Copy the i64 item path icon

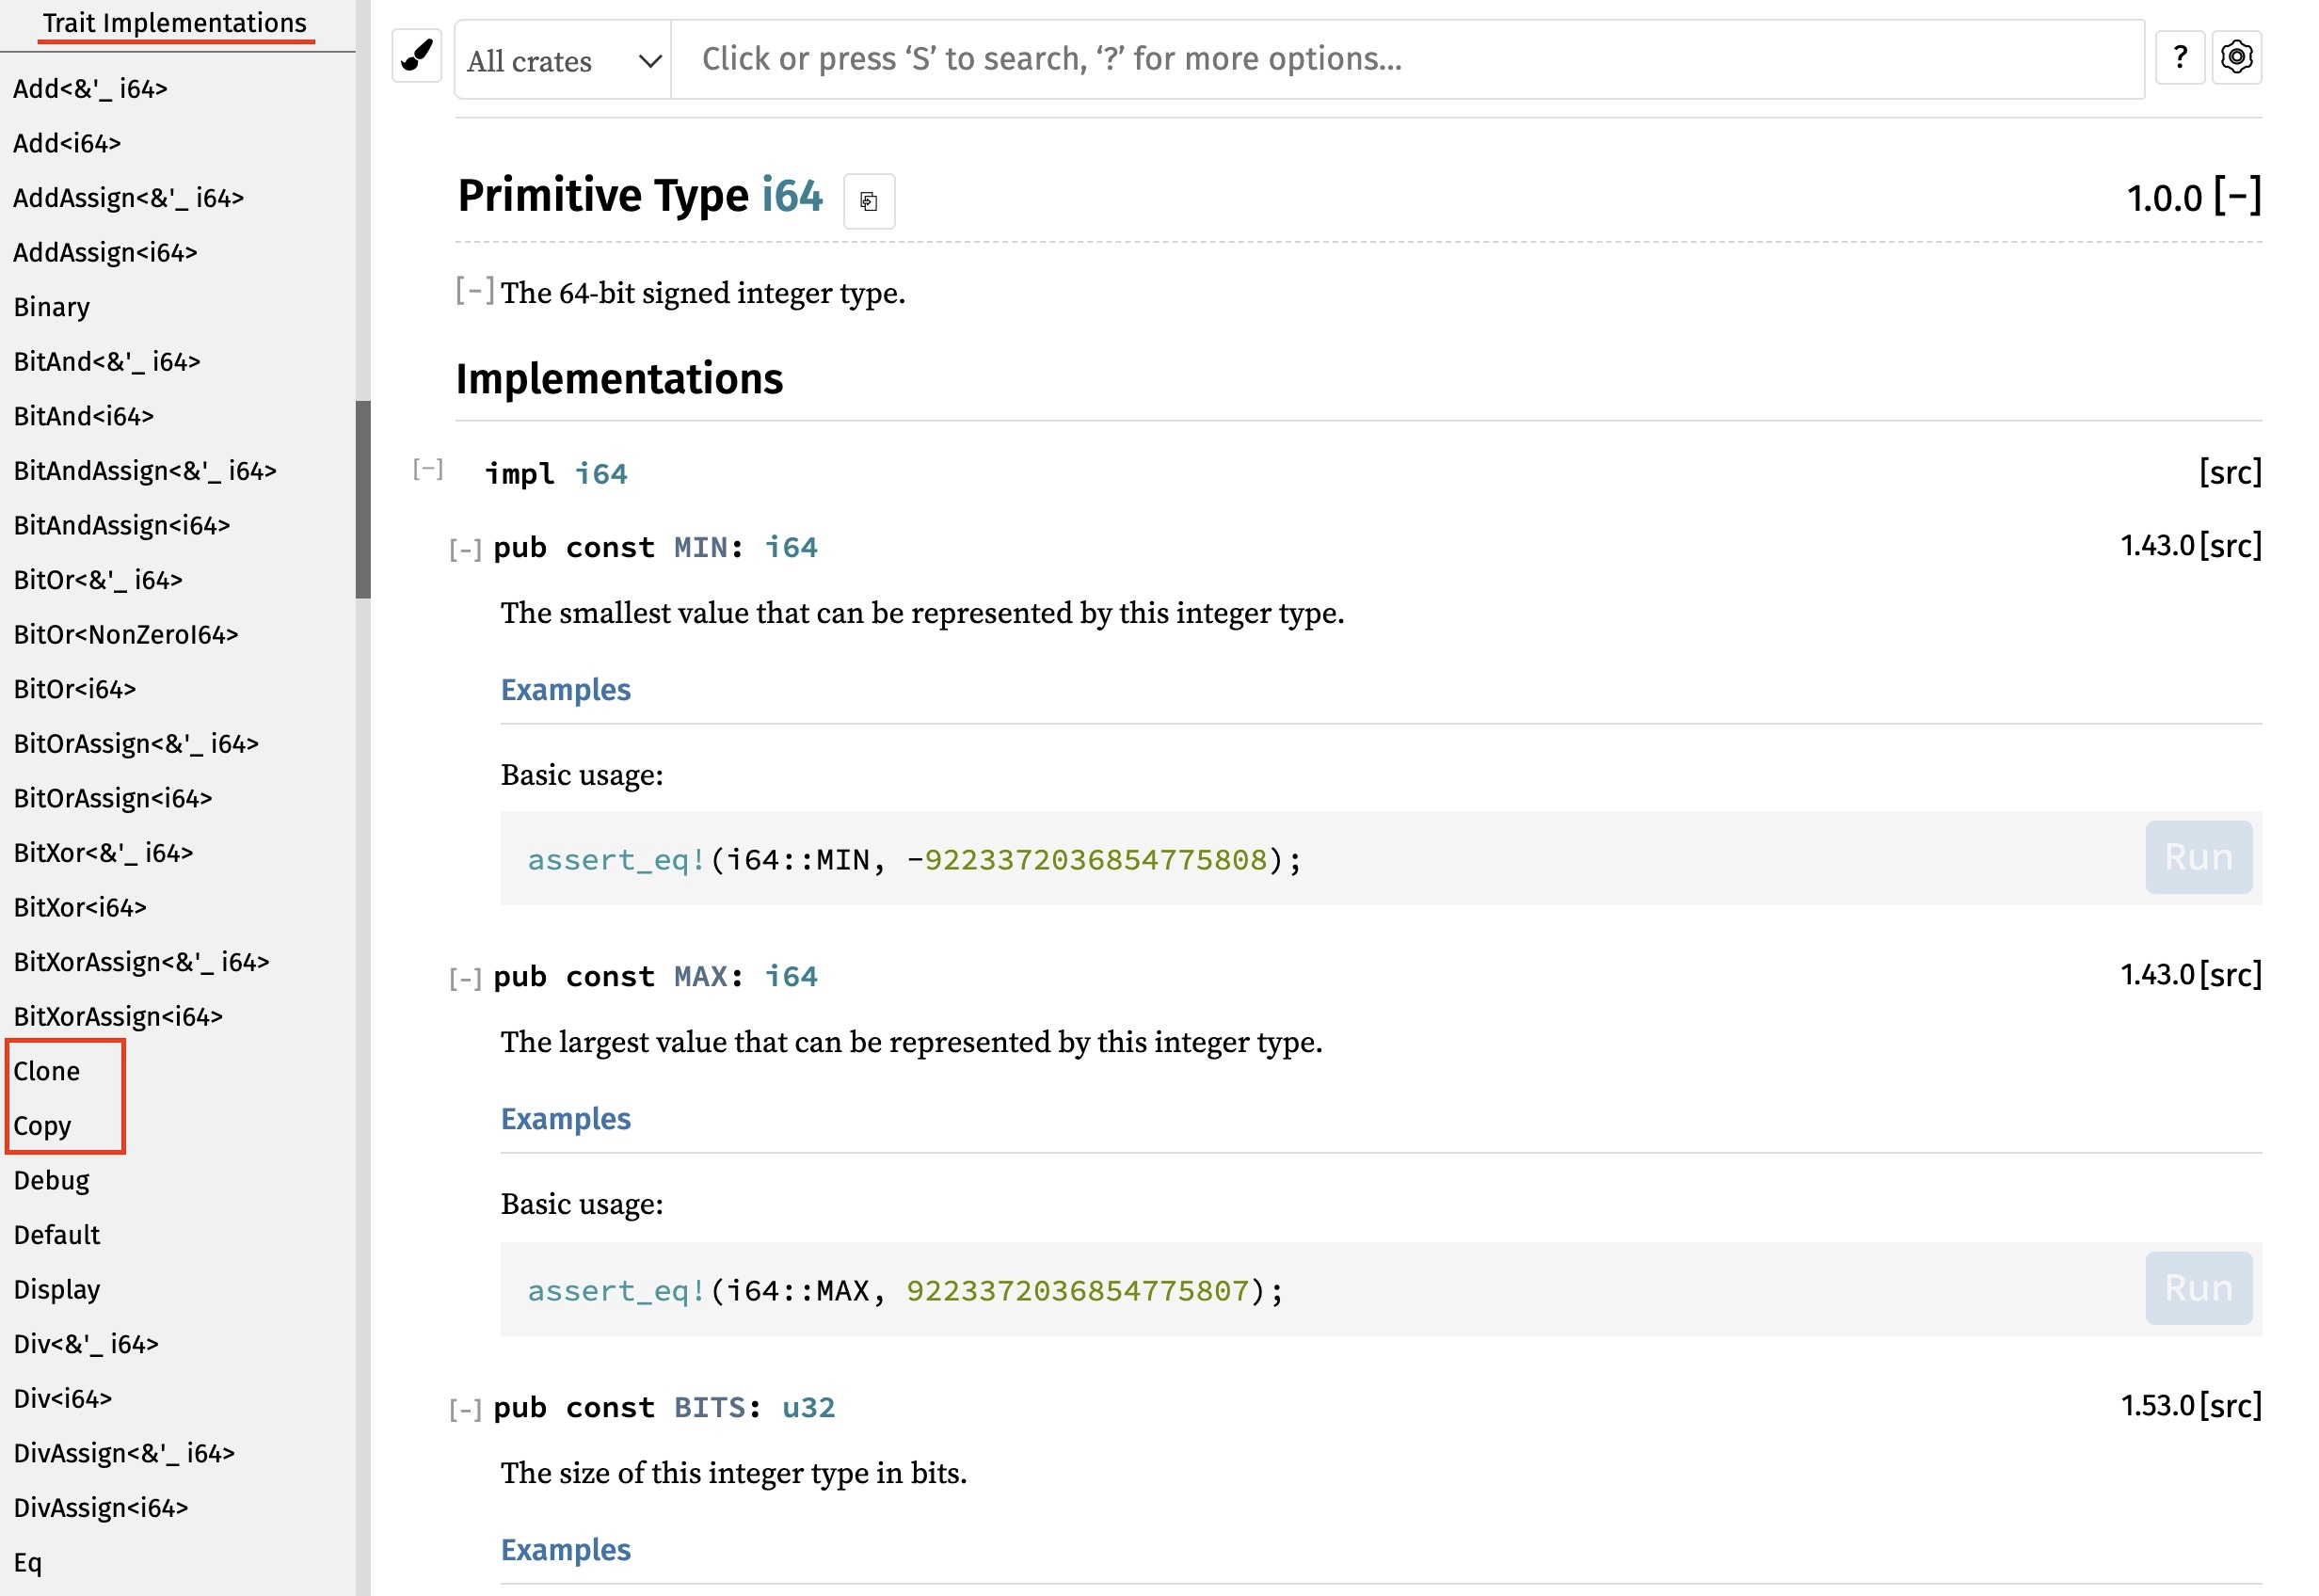[x=868, y=201]
